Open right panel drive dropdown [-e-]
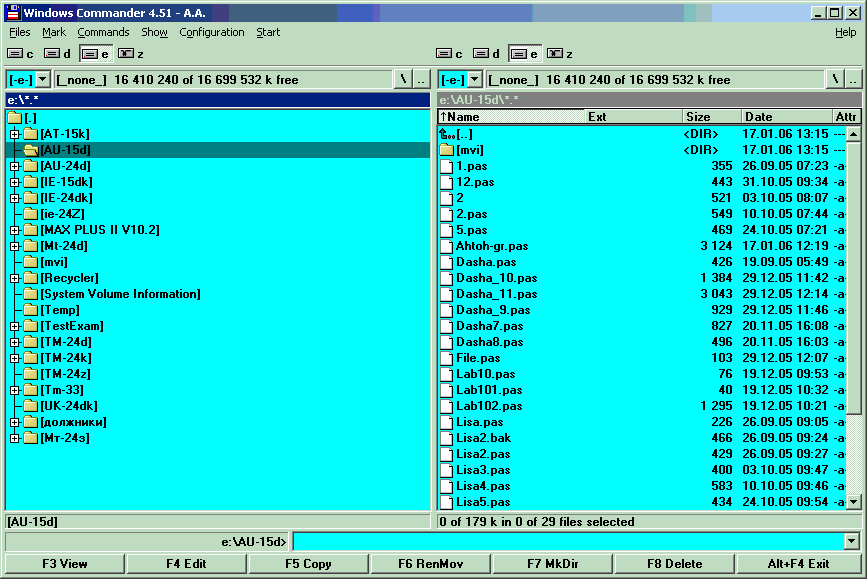This screenshot has height=579, width=867. click(474, 80)
